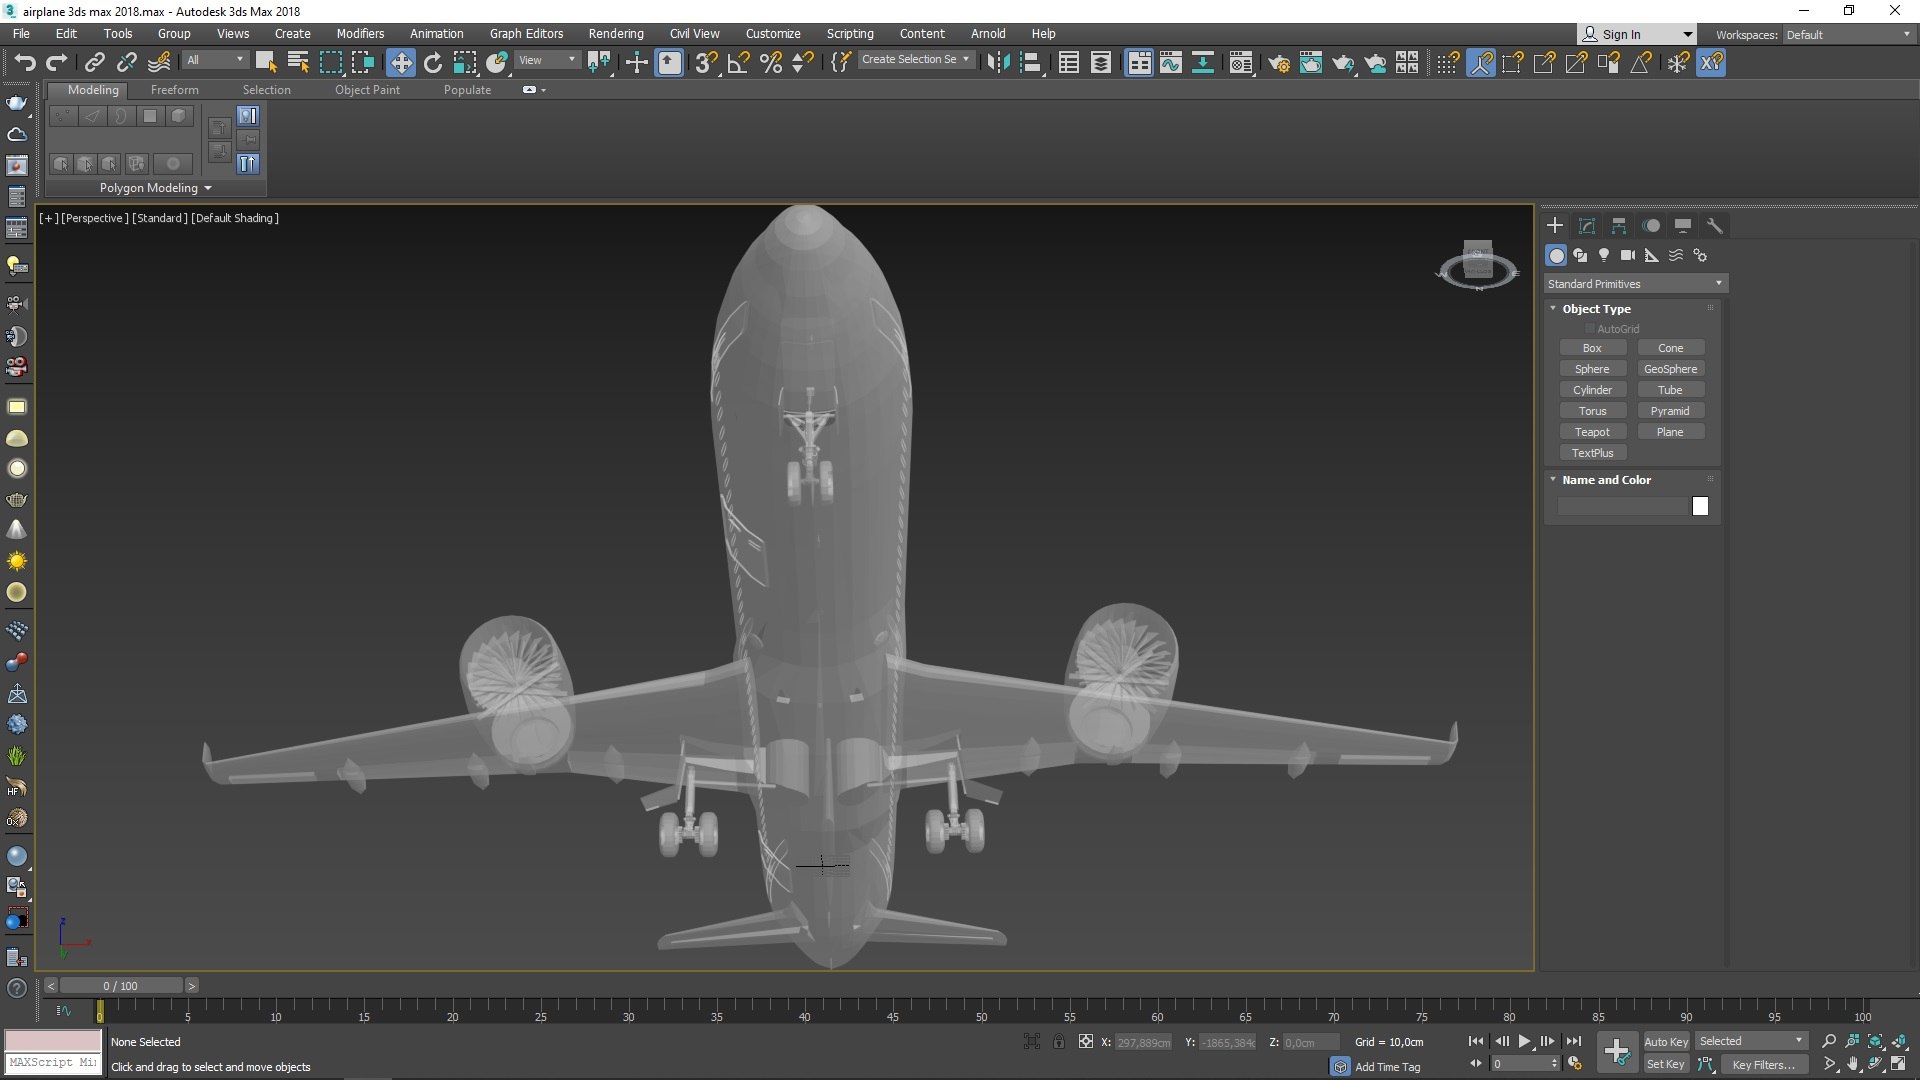Activate Select and Rotate tool
The width and height of the screenshot is (1920, 1080).
pos(432,63)
